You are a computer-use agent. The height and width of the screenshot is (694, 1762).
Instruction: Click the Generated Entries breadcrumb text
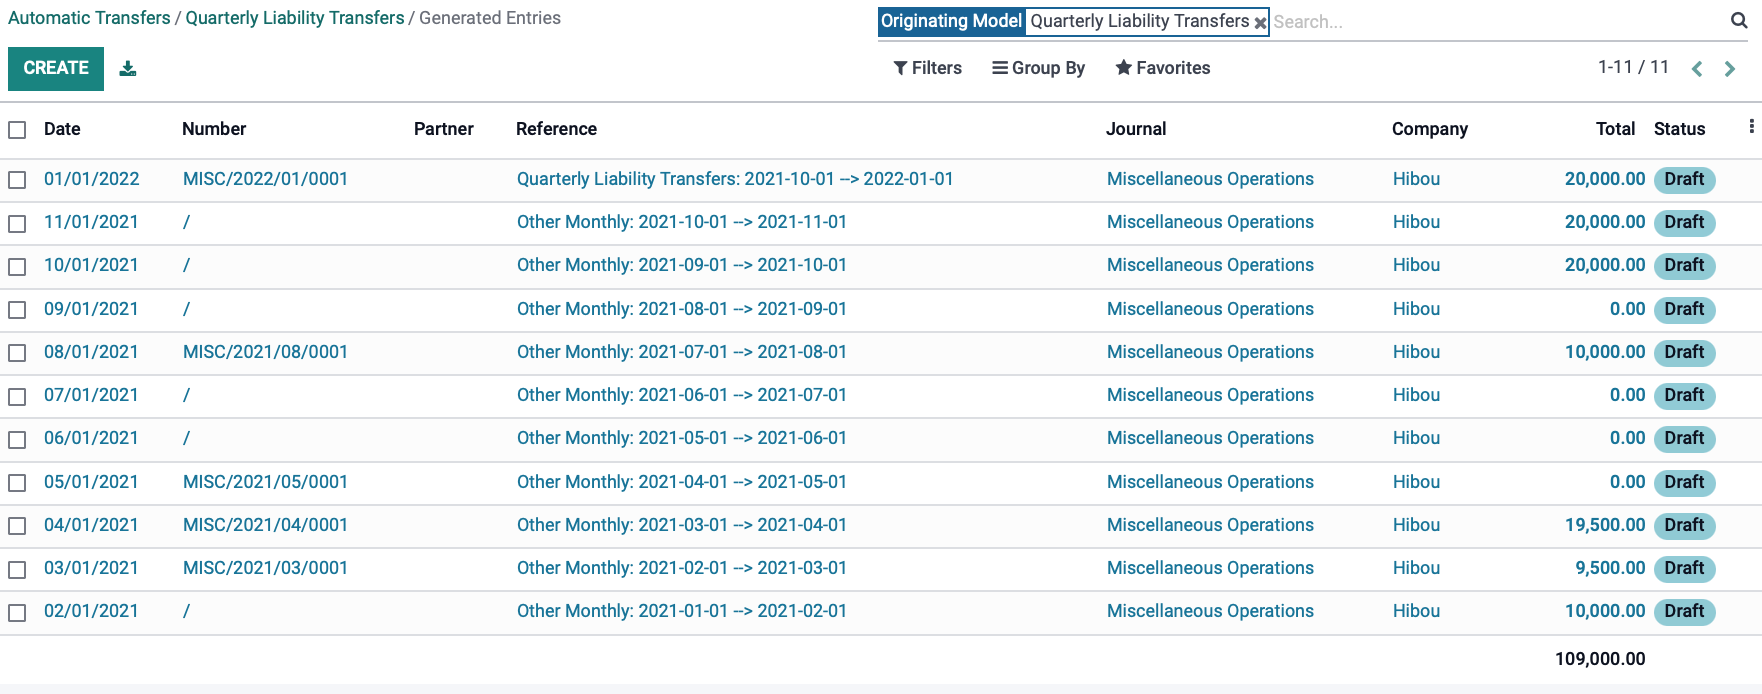[x=490, y=18]
